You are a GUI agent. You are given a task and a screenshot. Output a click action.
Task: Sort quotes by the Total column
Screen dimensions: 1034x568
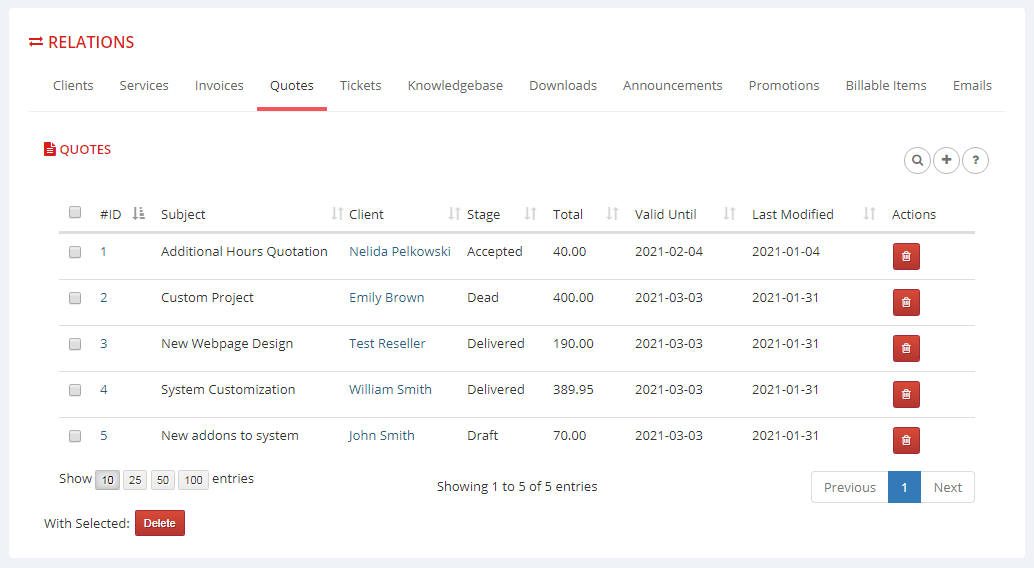568,214
